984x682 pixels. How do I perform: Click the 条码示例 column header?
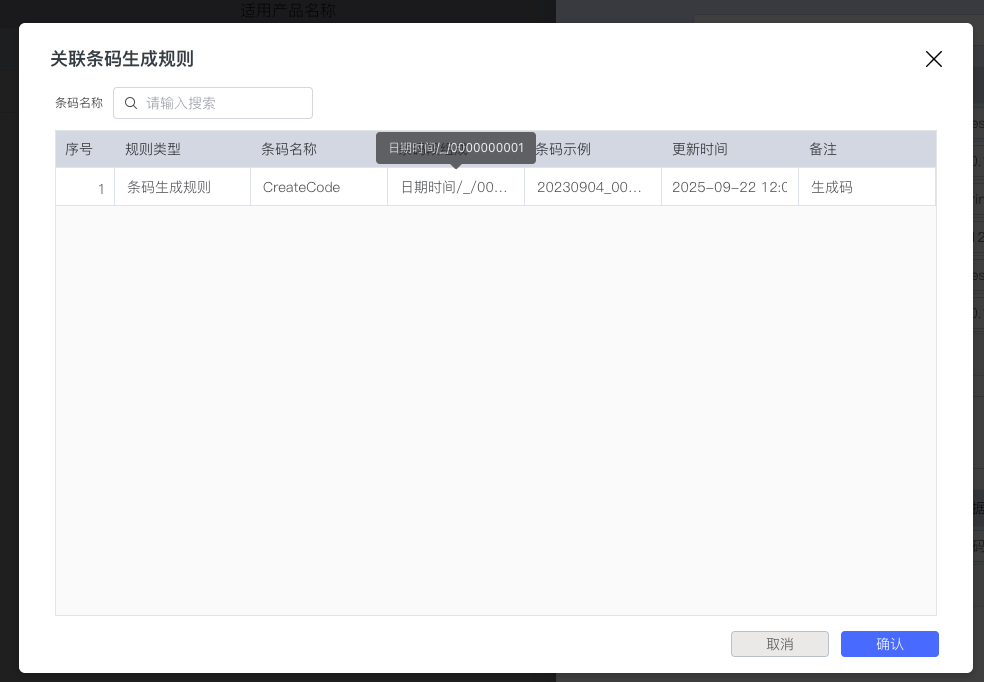click(563, 149)
